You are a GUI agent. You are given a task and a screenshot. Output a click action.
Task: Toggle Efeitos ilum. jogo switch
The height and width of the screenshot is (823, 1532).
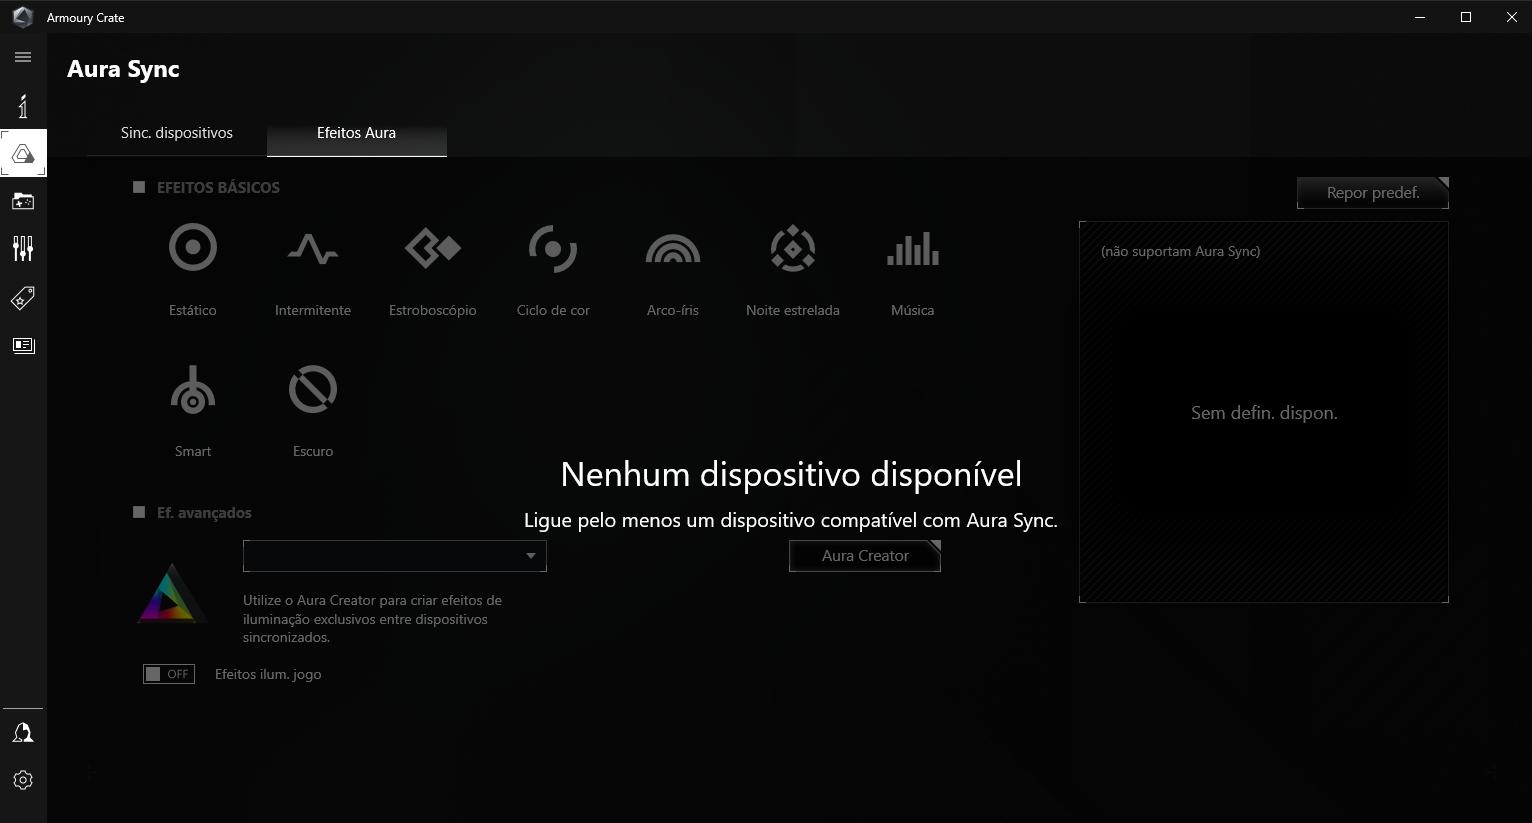(x=169, y=674)
